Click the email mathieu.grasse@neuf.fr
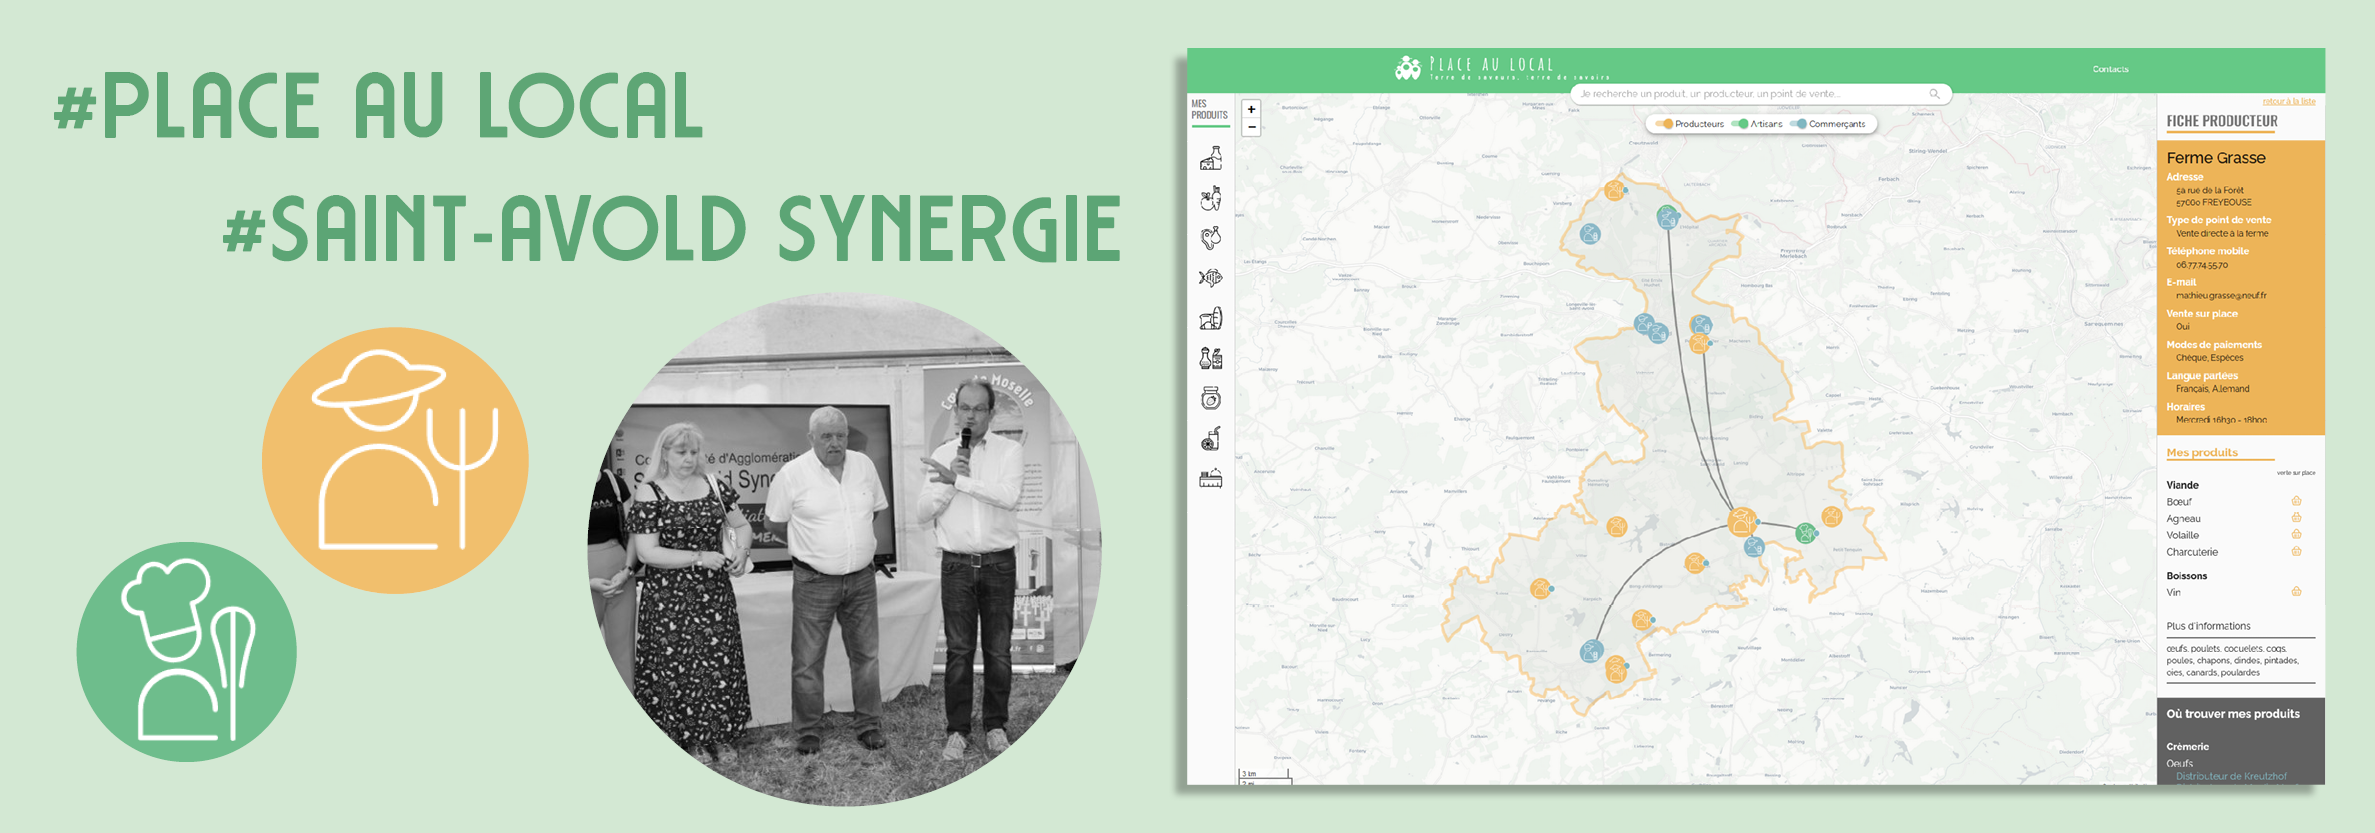 click(2221, 296)
